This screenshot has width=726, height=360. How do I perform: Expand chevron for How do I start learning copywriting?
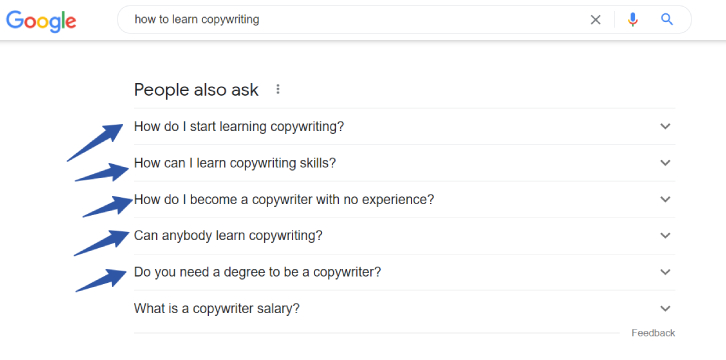[665, 126]
